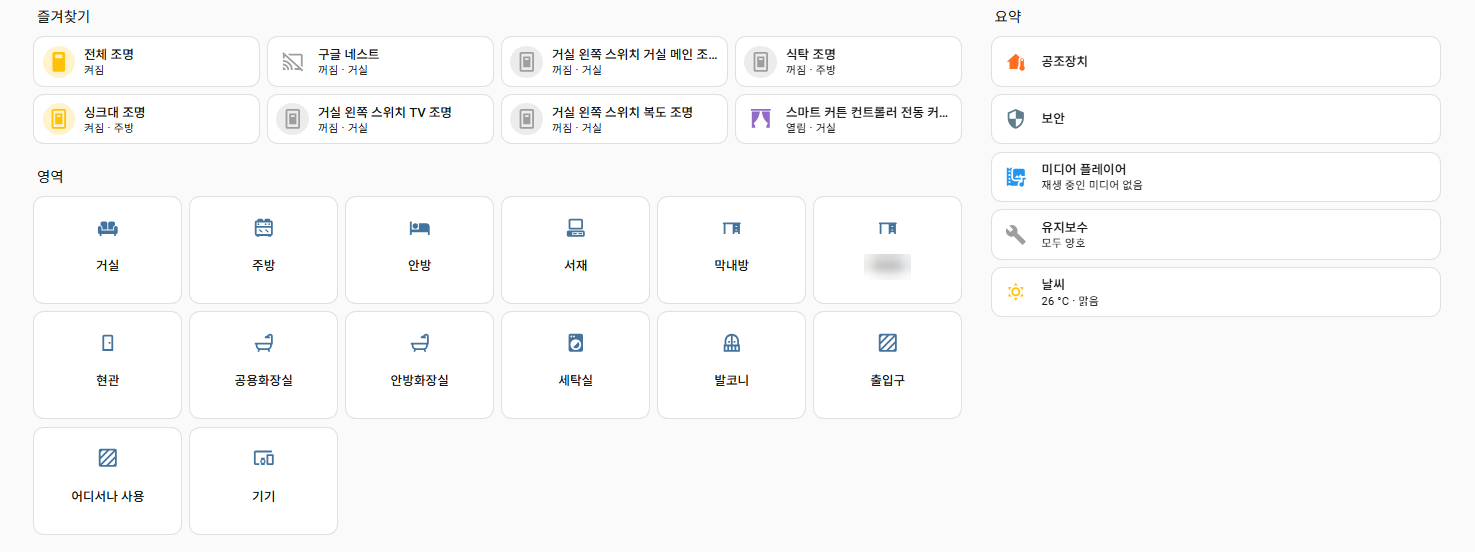
Task: Click the '재생 중인 미디어 없음' status text
Action: (x=1092, y=185)
